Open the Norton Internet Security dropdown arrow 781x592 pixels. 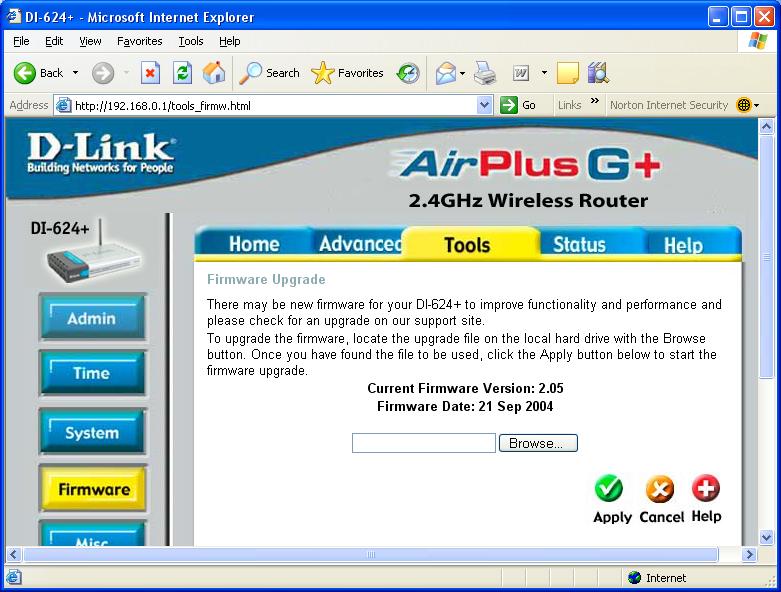click(x=757, y=105)
